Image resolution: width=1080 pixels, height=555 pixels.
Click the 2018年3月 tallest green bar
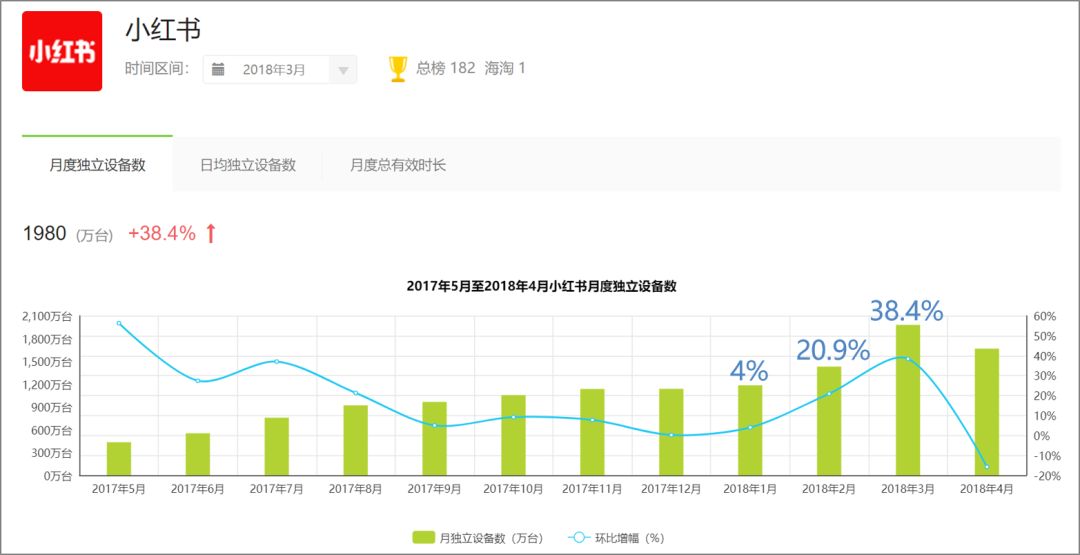point(907,400)
